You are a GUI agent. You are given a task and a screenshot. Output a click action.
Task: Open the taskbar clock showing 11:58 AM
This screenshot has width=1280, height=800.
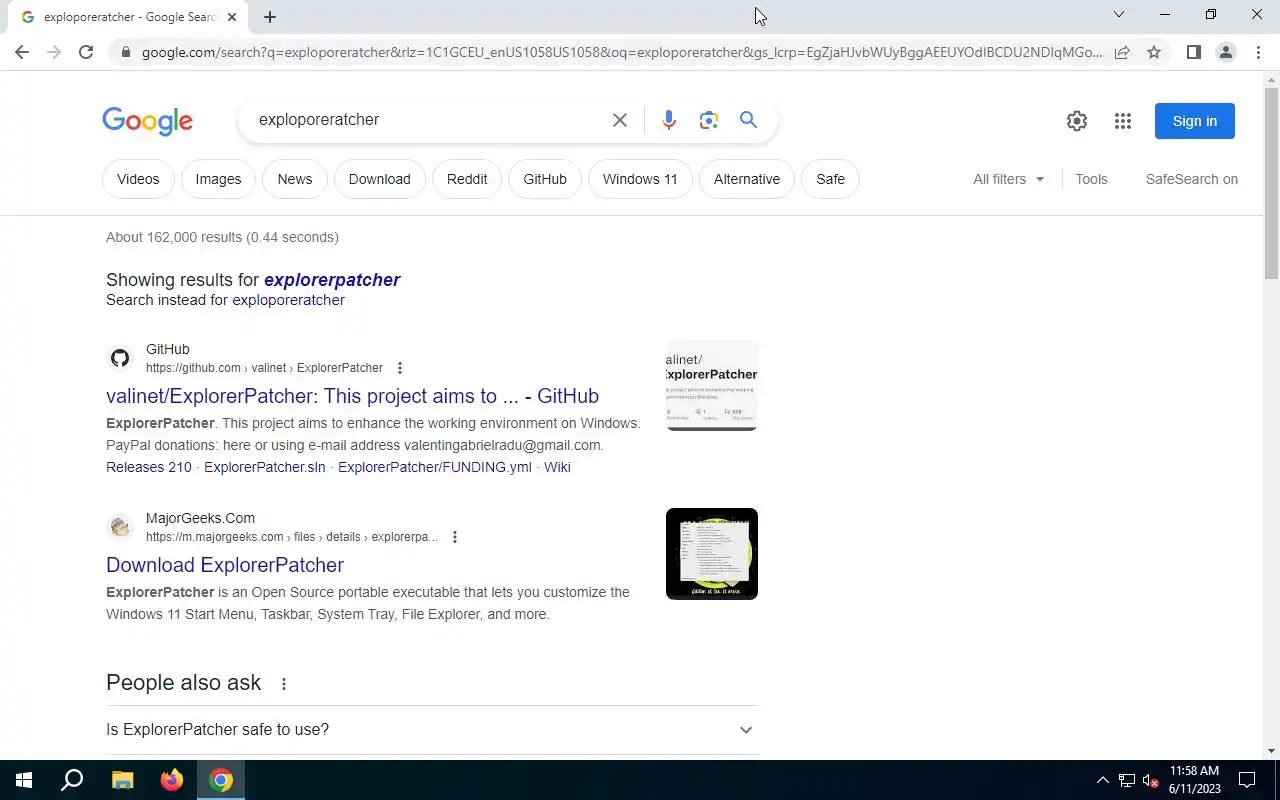coord(1195,780)
